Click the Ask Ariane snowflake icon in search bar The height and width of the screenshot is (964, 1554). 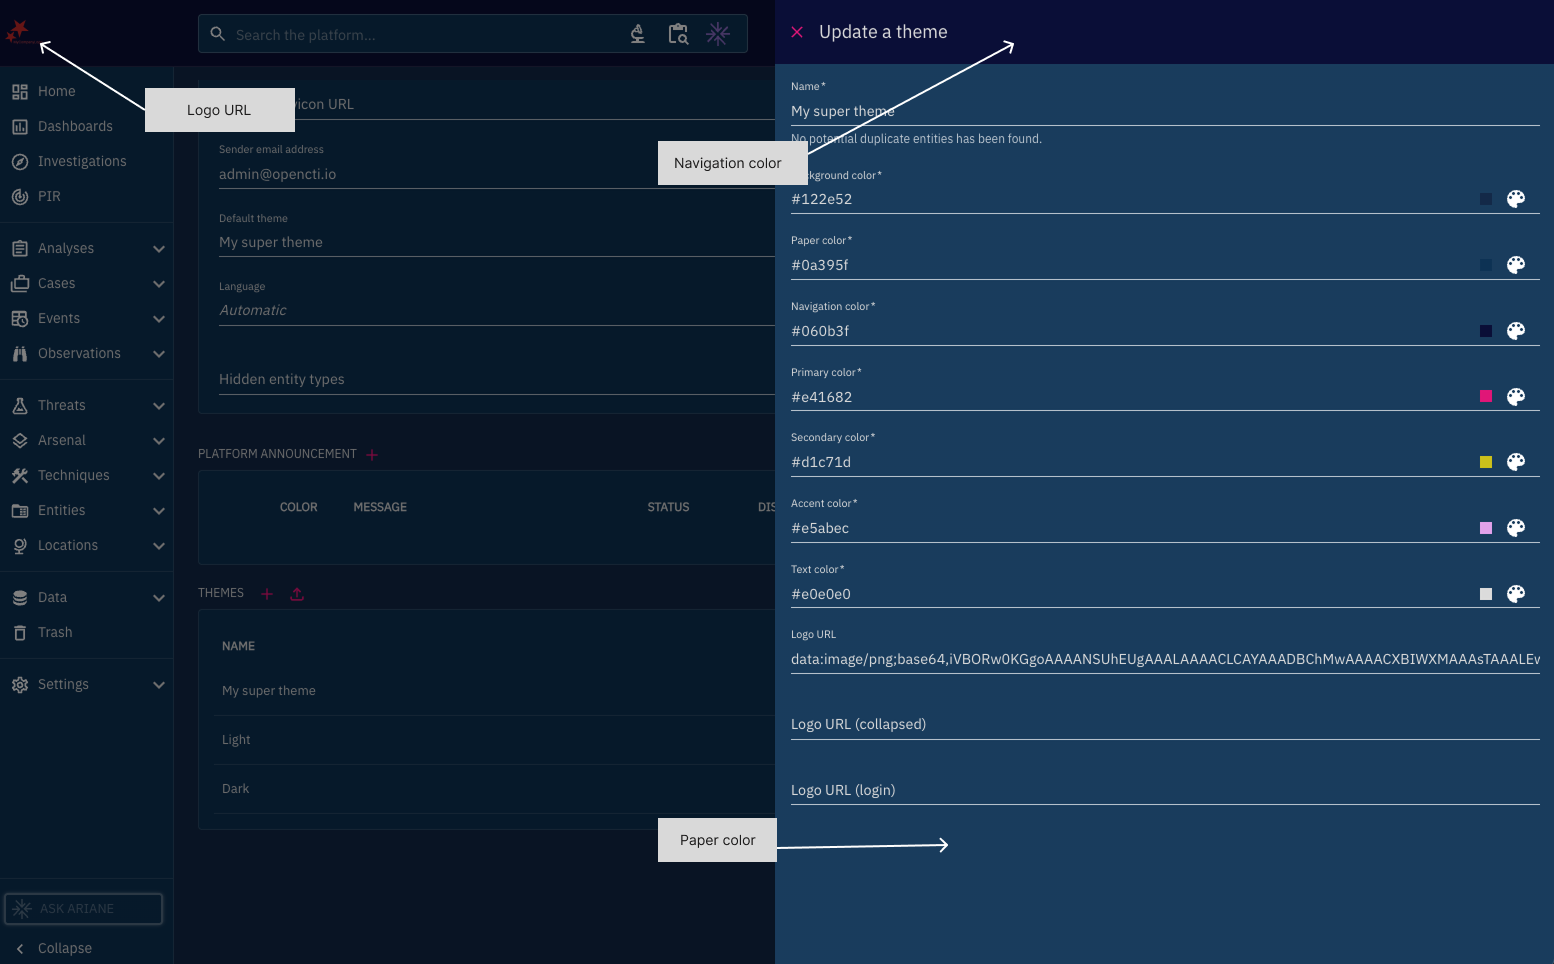718,34
